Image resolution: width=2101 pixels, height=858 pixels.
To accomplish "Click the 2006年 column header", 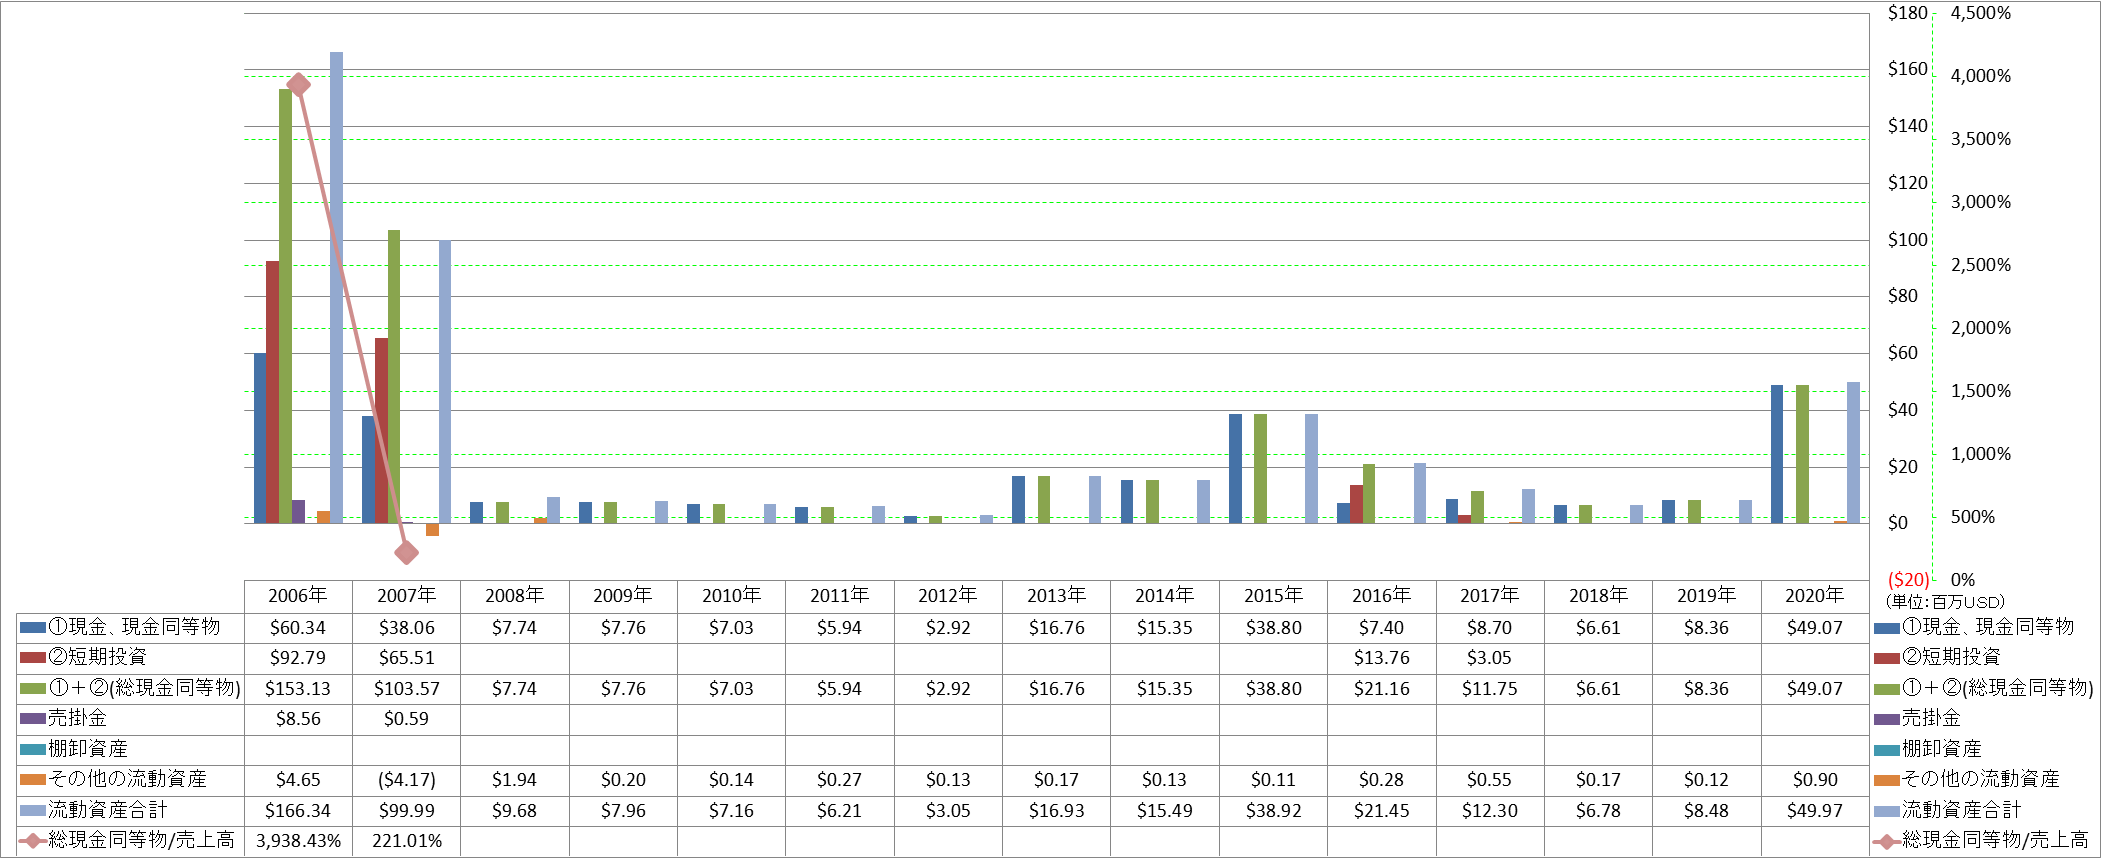I will tap(298, 596).
